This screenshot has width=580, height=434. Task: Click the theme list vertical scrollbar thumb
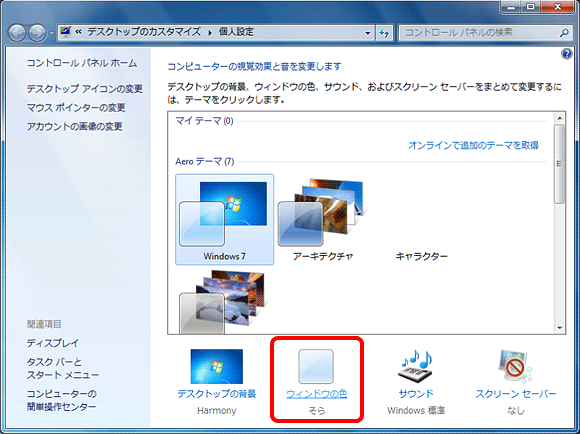point(559,164)
